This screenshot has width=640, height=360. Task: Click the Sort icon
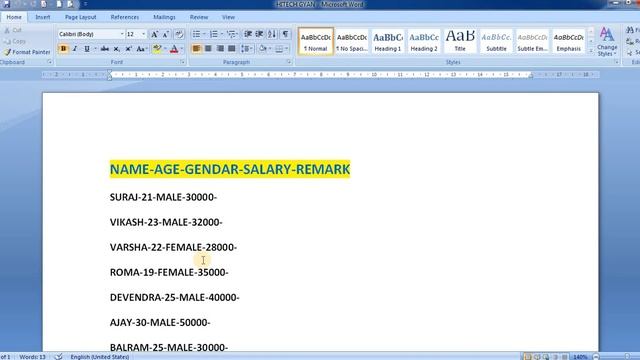(272, 34)
